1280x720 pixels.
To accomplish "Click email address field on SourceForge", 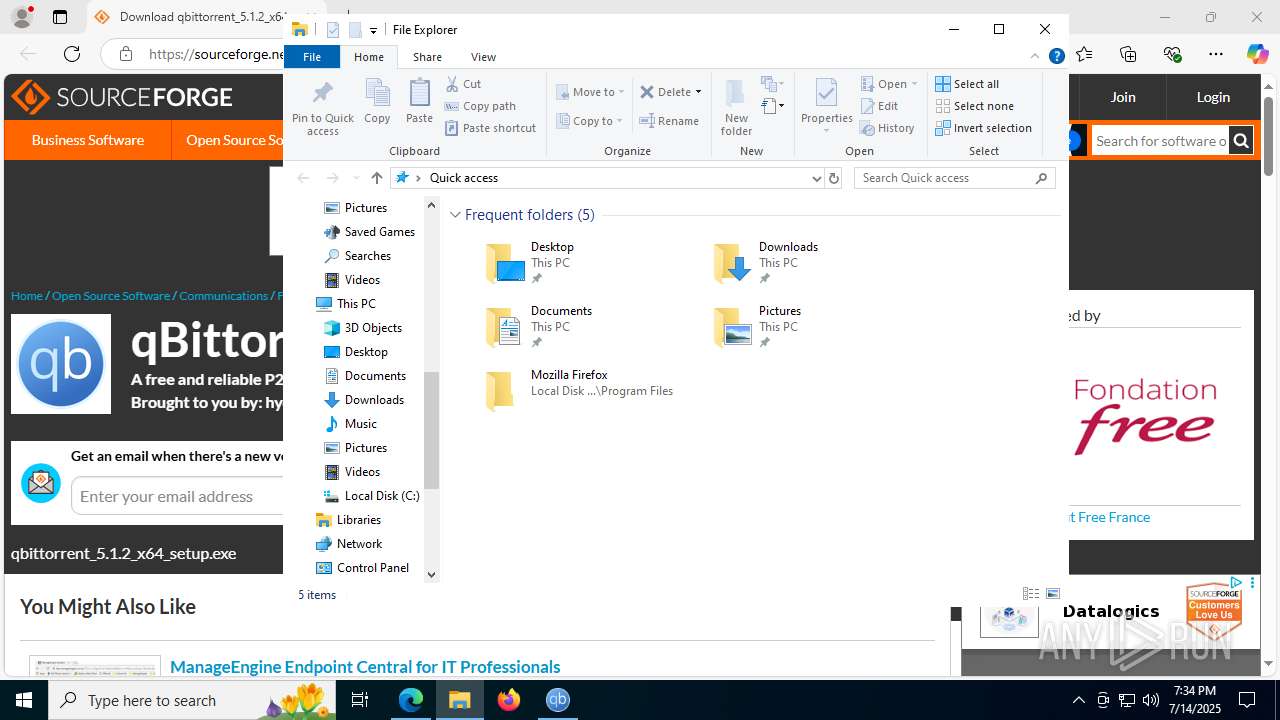I will pyautogui.click(x=178, y=496).
